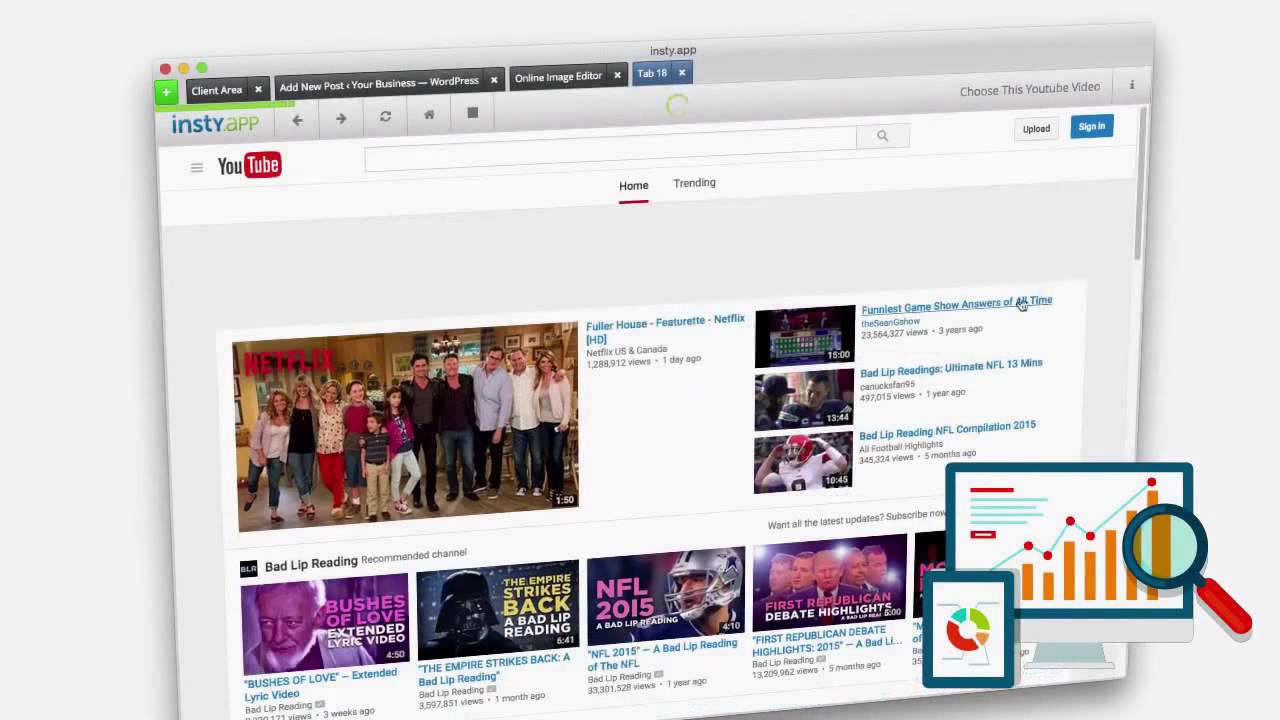This screenshot has height=720, width=1280.
Task: Open the Bad Lip Reading recommended channel heading
Action: pyautogui.click(x=311, y=565)
